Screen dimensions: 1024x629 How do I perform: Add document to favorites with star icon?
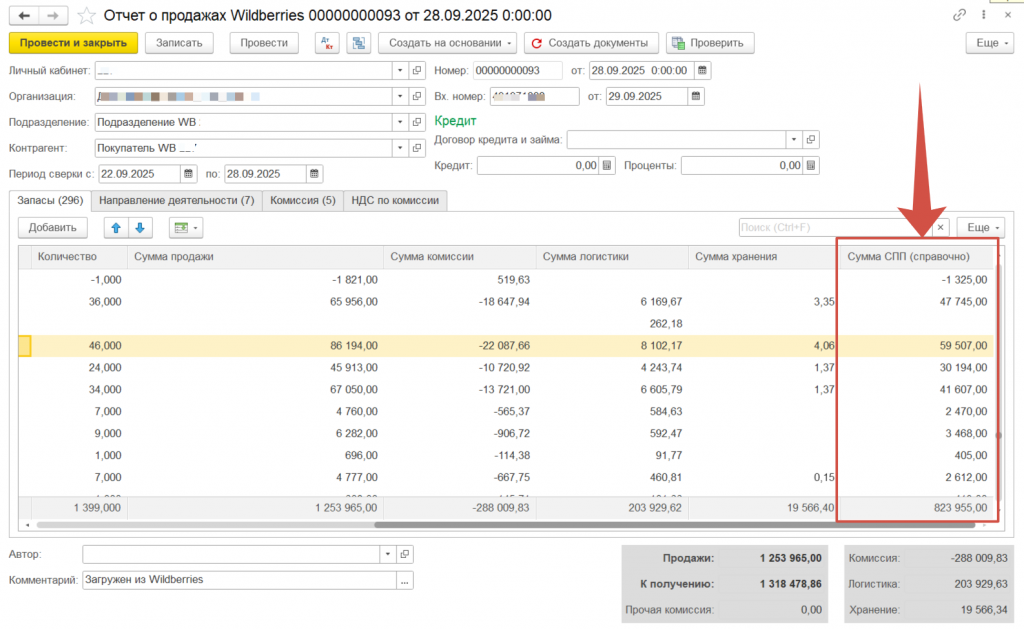click(87, 16)
